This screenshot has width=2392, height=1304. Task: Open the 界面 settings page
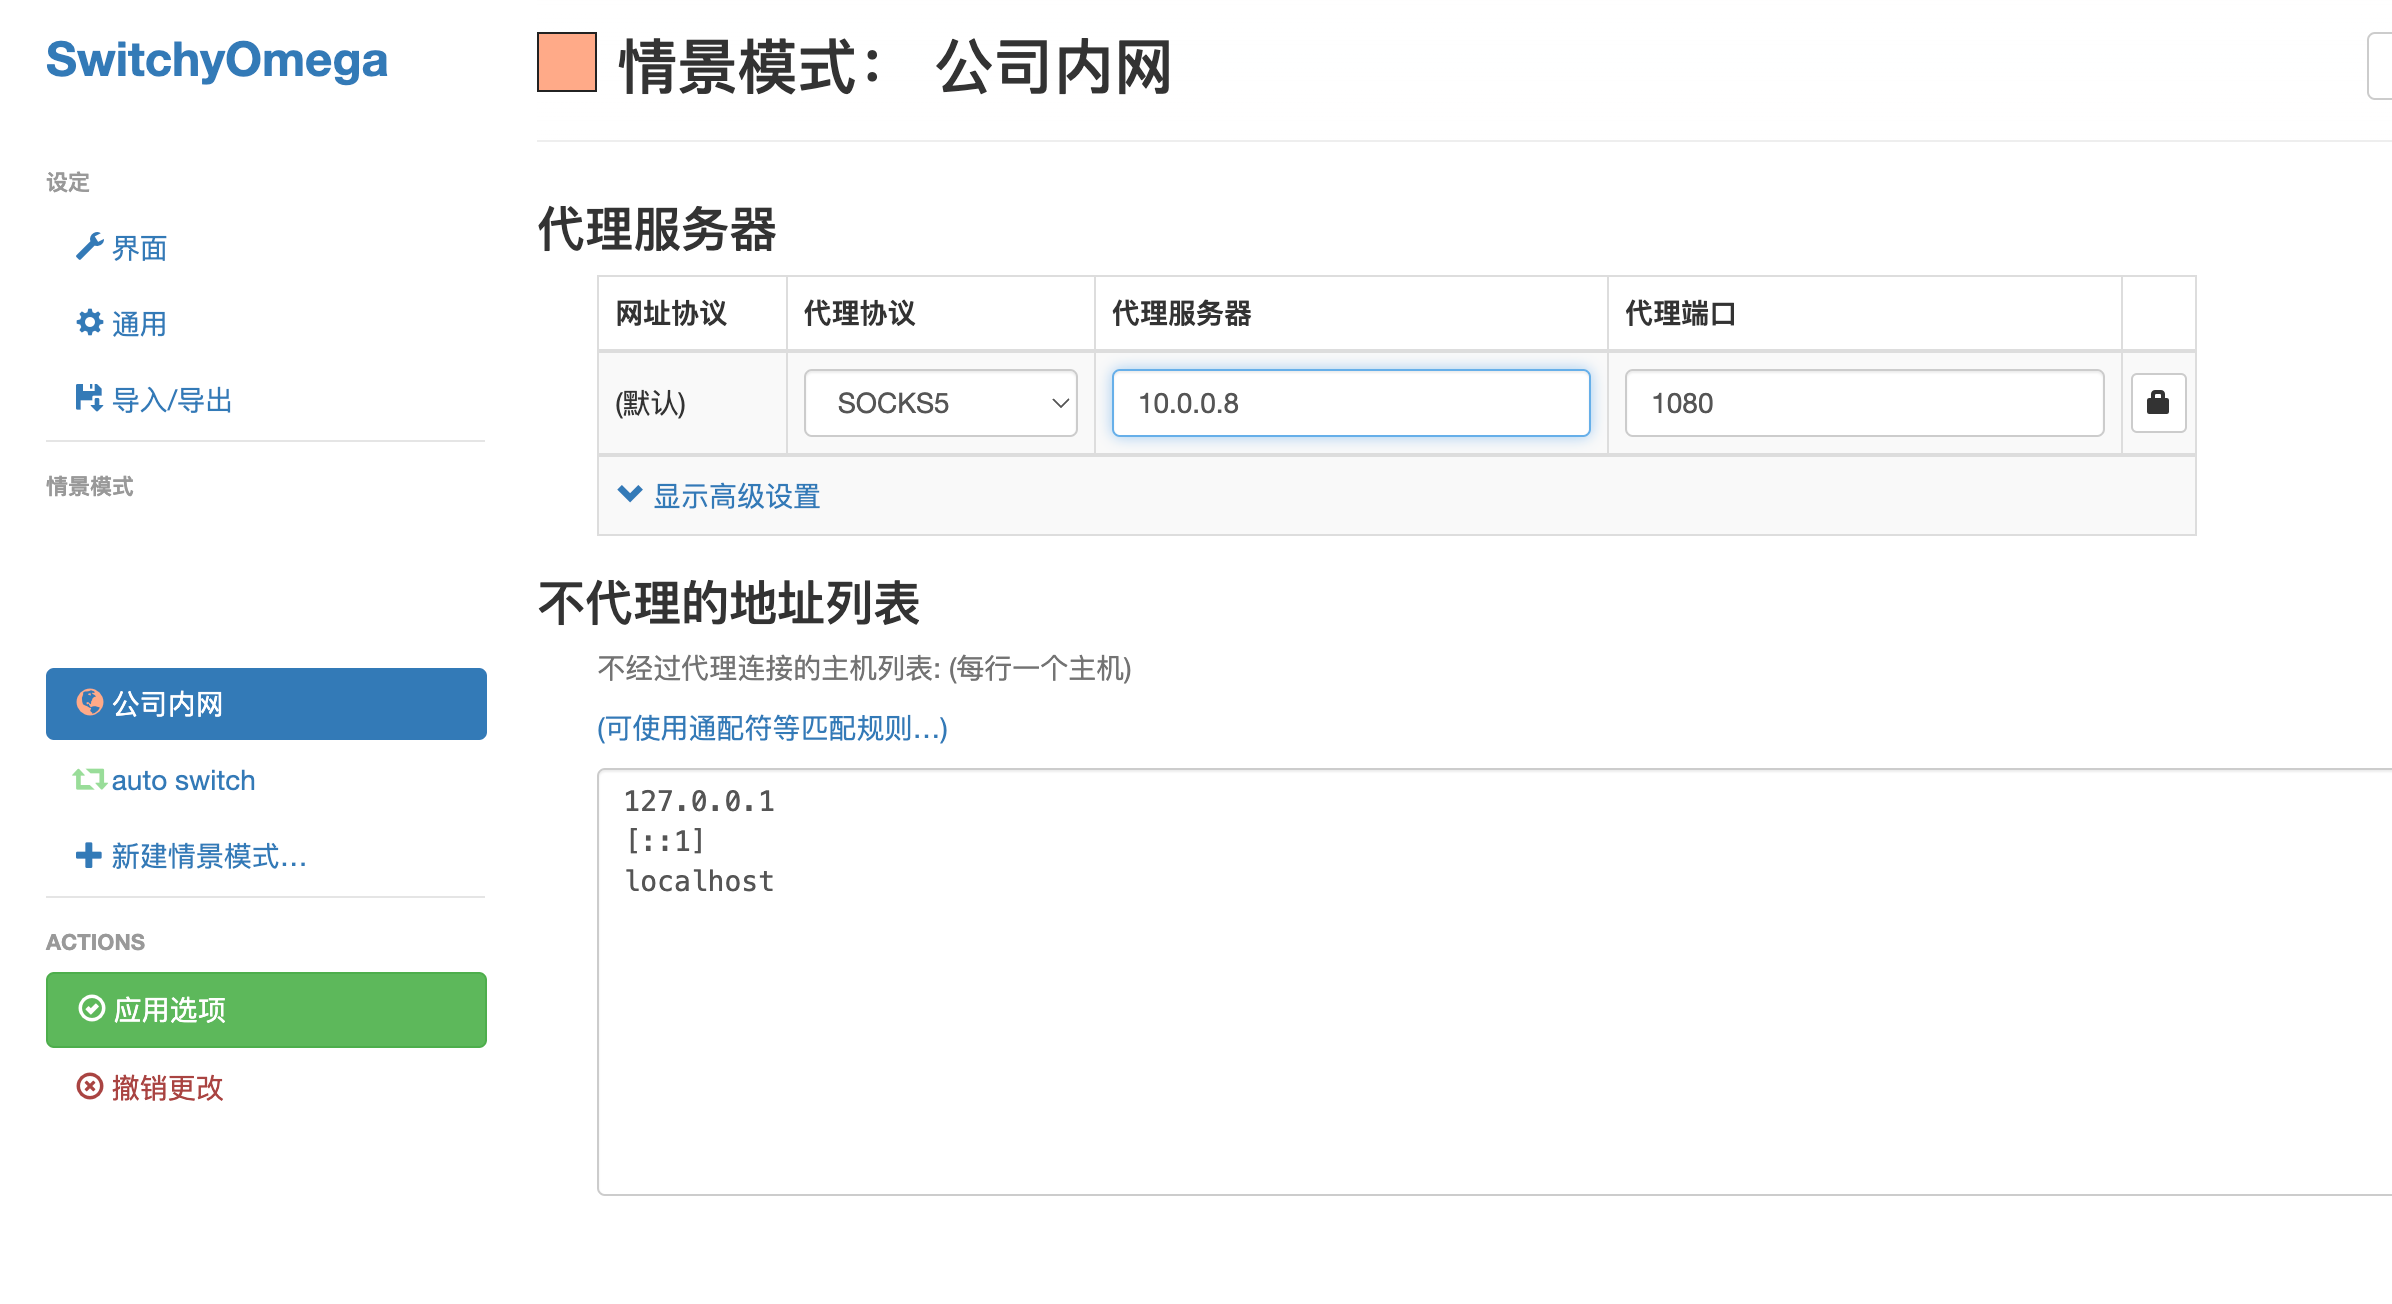click(x=139, y=248)
